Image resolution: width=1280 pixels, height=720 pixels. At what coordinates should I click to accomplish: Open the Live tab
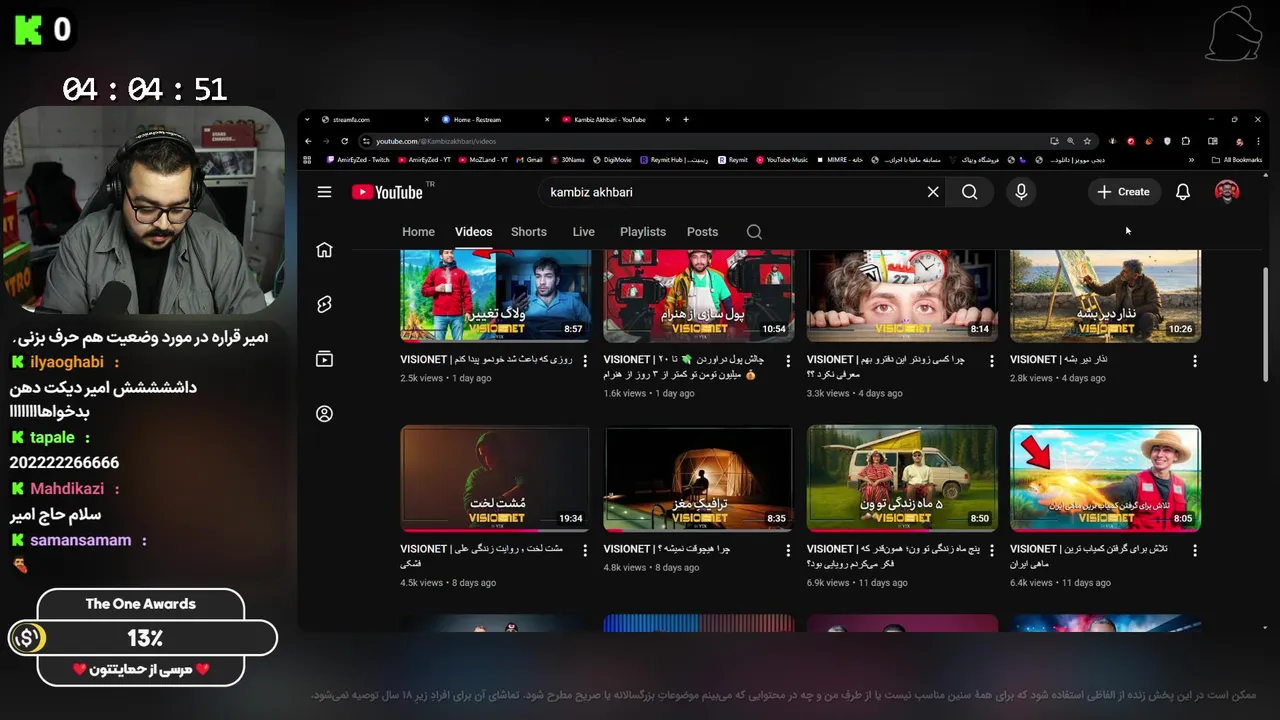[583, 232]
